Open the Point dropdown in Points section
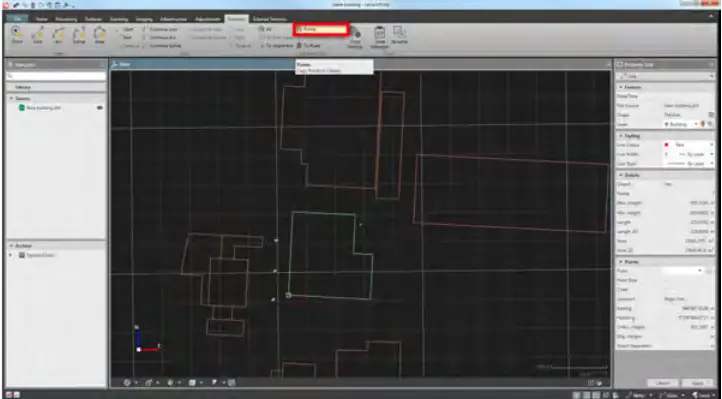 click(x=682, y=271)
